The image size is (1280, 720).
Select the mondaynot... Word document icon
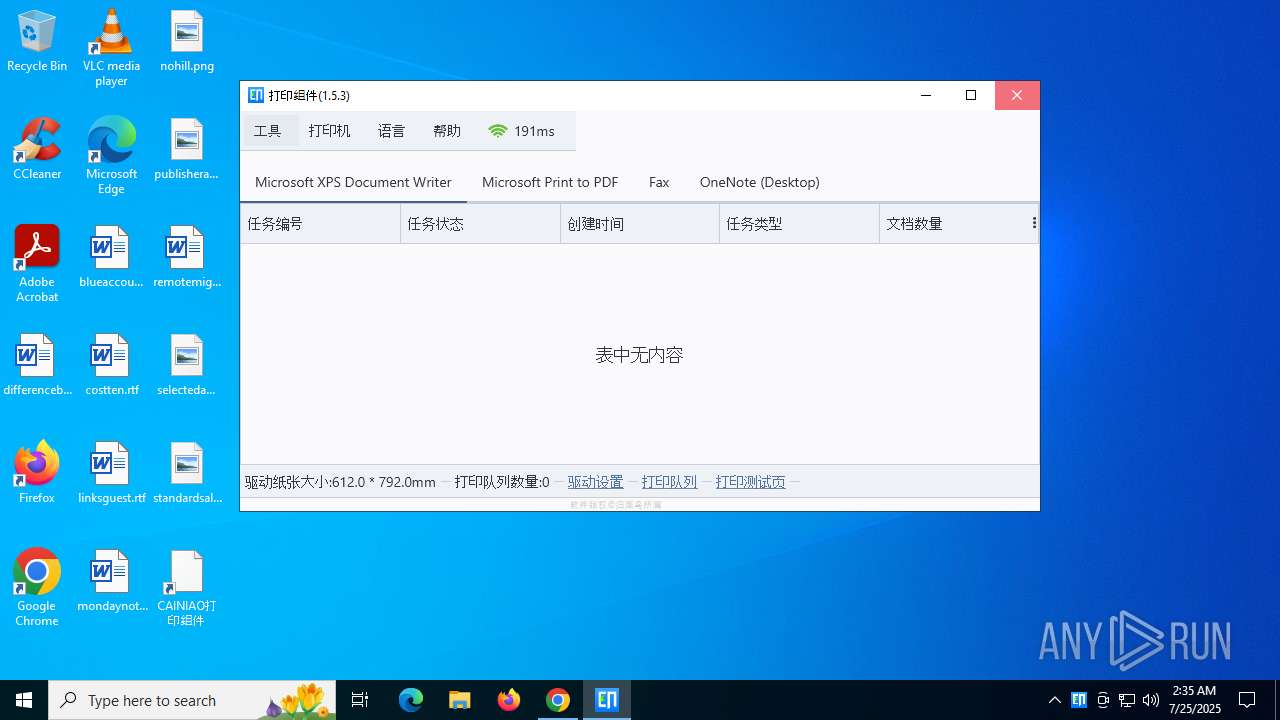[x=111, y=581]
